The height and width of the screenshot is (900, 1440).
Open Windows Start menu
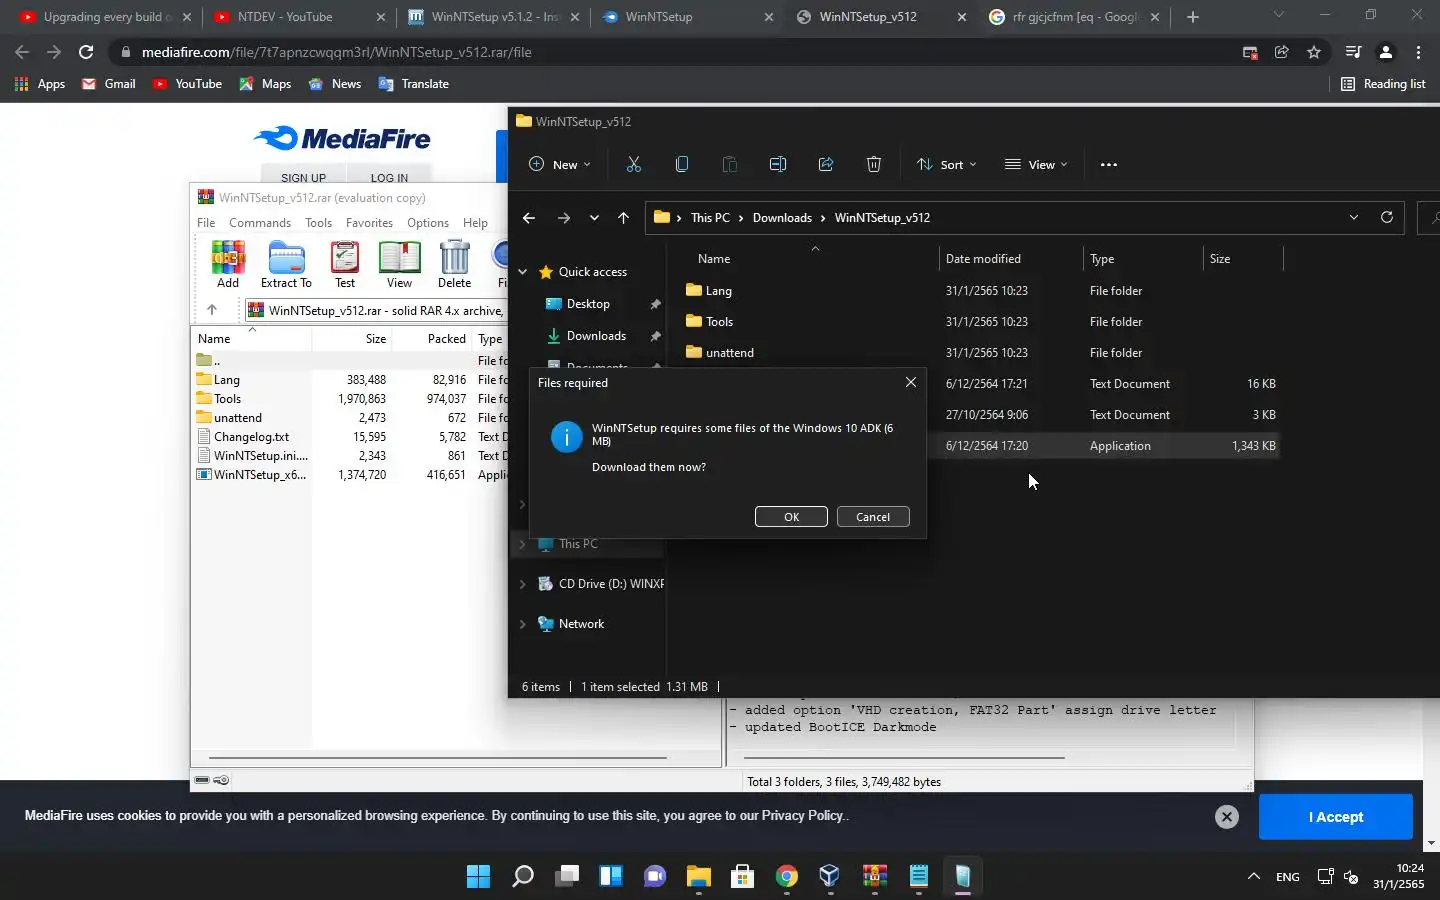click(x=478, y=877)
